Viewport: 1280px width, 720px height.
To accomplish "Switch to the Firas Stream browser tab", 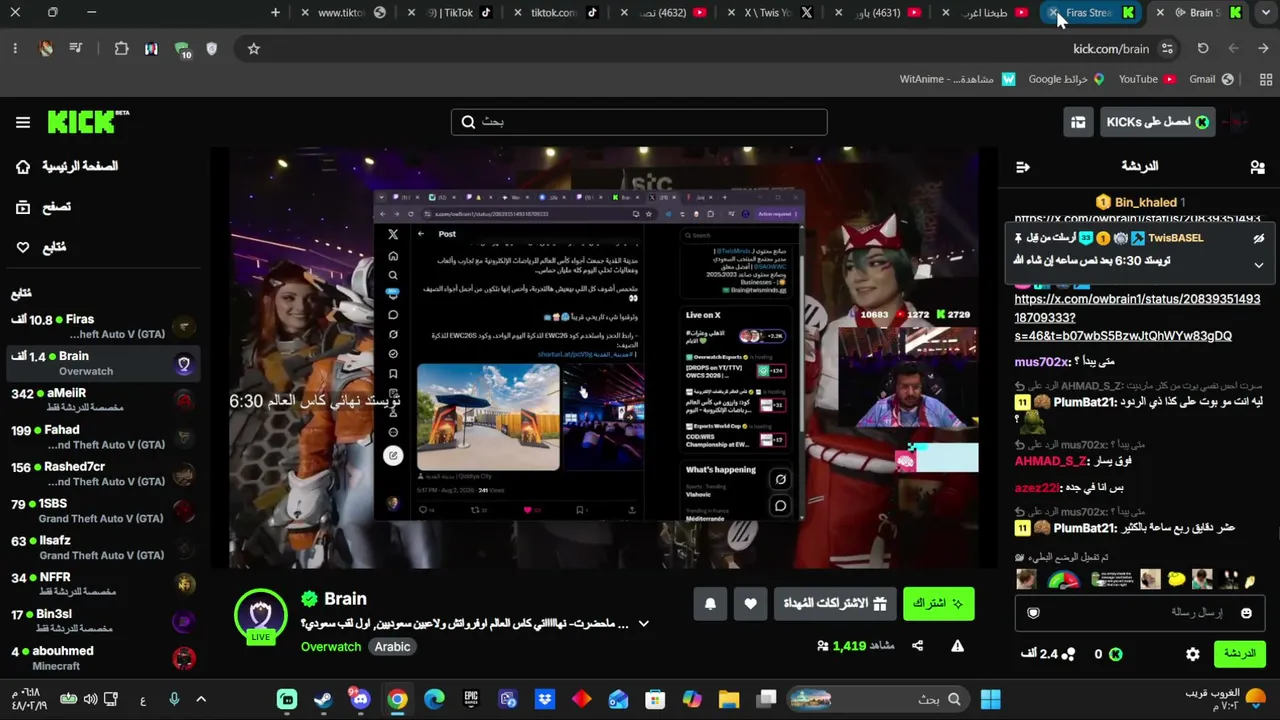I will pyautogui.click(x=1090, y=13).
